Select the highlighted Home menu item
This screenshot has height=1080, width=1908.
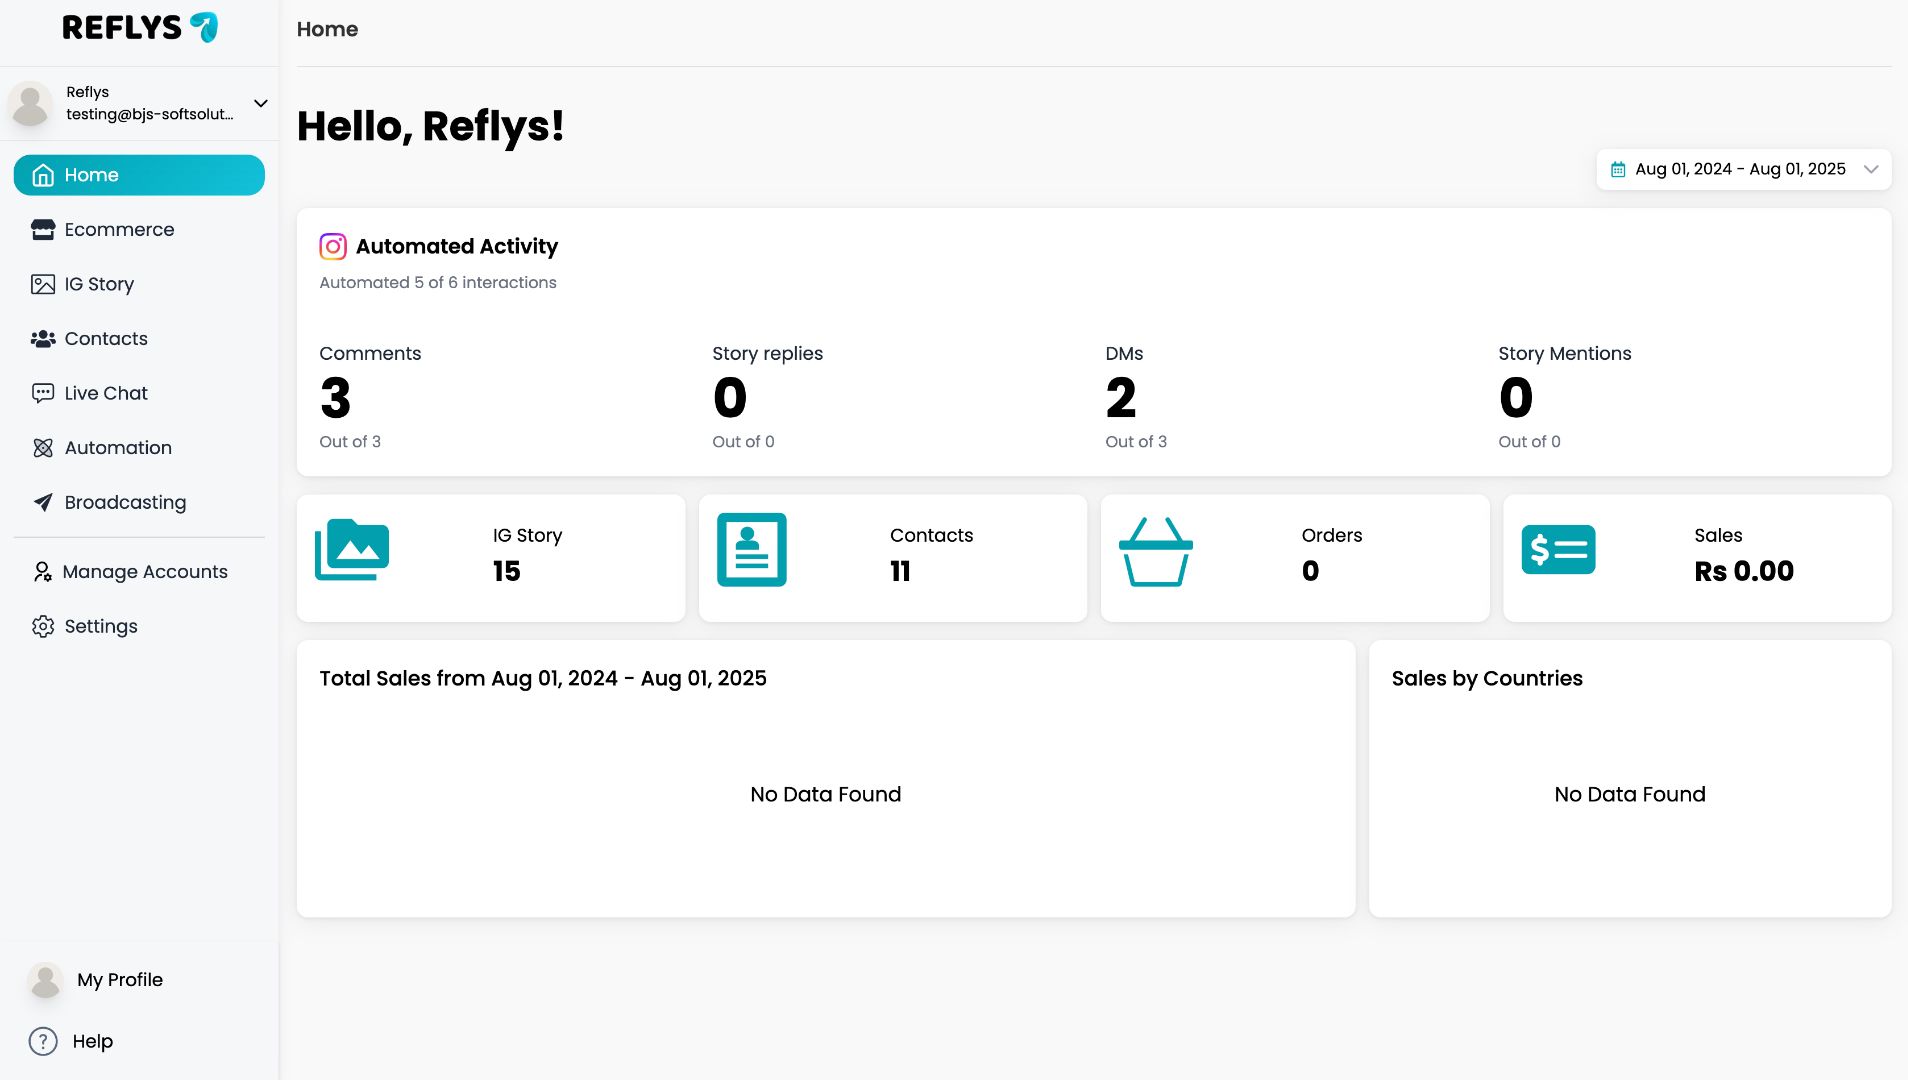pyautogui.click(x=139, y=175)
